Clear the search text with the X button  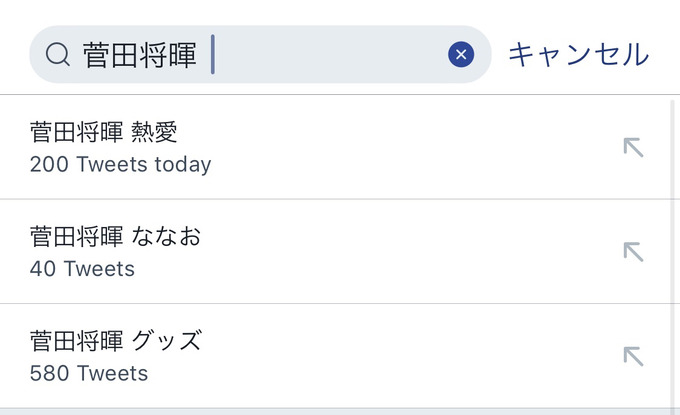(x=461, y=54)
